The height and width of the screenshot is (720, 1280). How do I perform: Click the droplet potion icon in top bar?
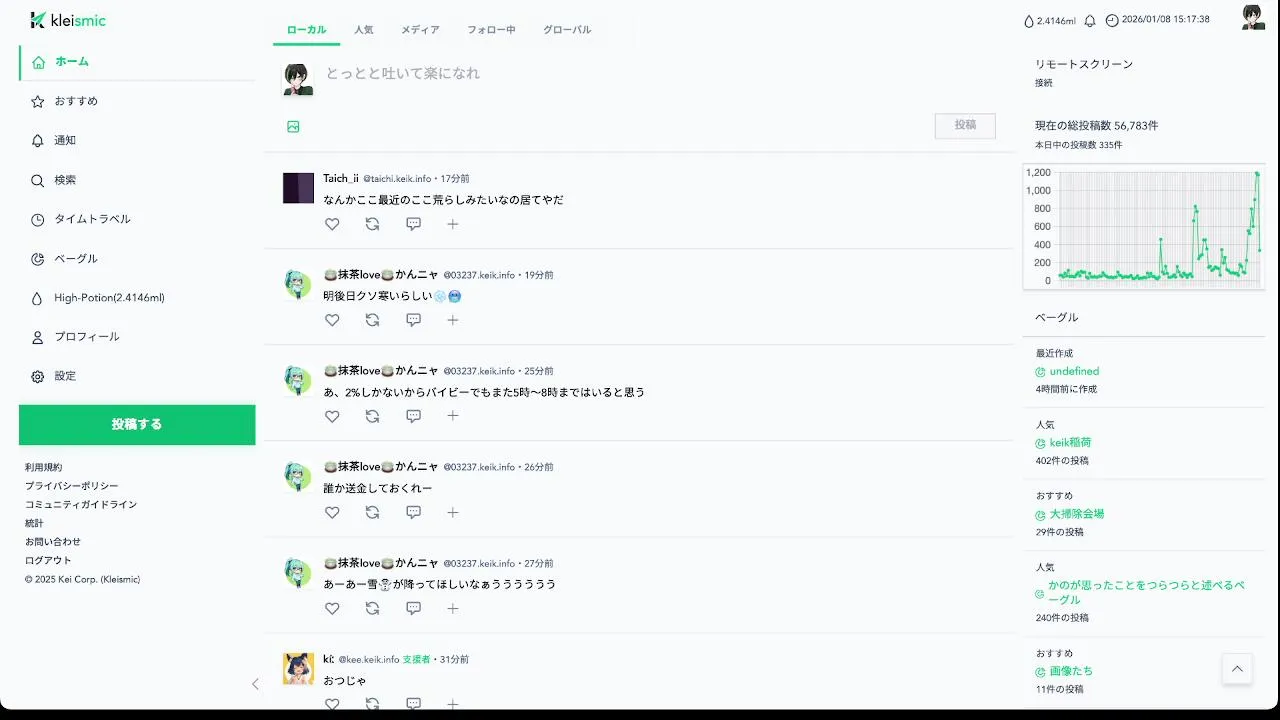coord(1028,21)
